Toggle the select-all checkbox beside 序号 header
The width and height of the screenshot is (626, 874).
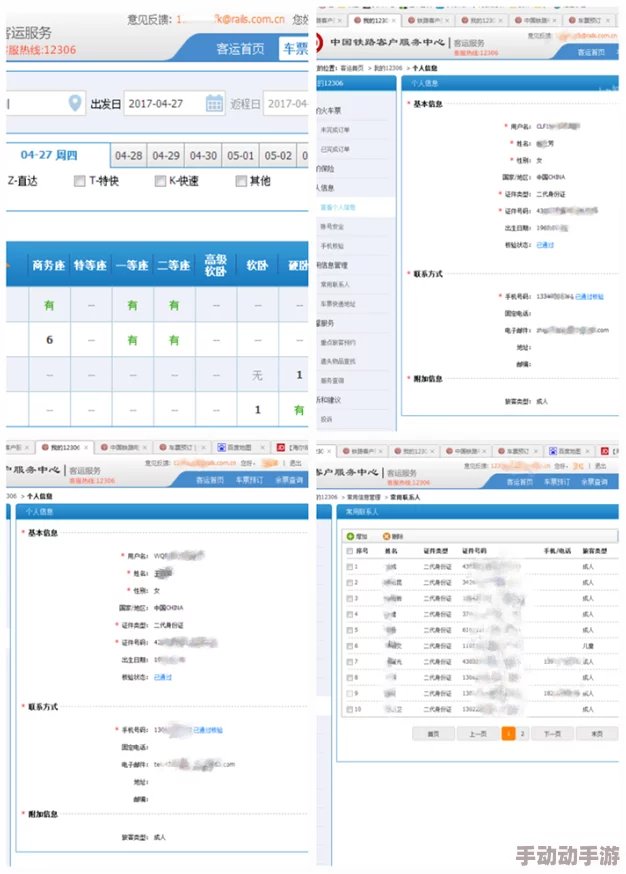(350, 551)
